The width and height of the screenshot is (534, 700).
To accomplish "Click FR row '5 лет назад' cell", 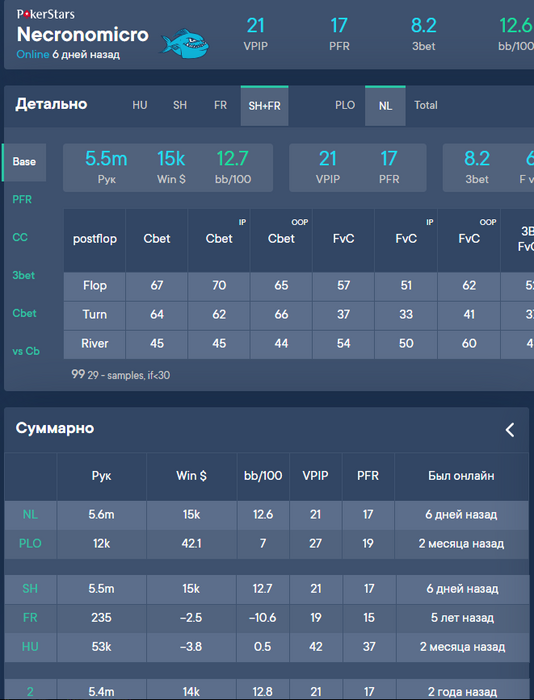I will point(462,618).
